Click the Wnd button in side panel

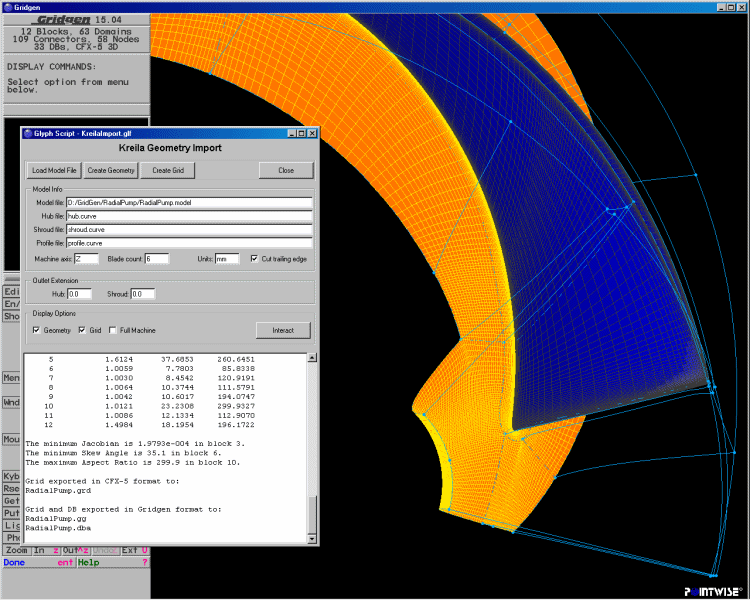pyautogui.click(x=12, y=402)
